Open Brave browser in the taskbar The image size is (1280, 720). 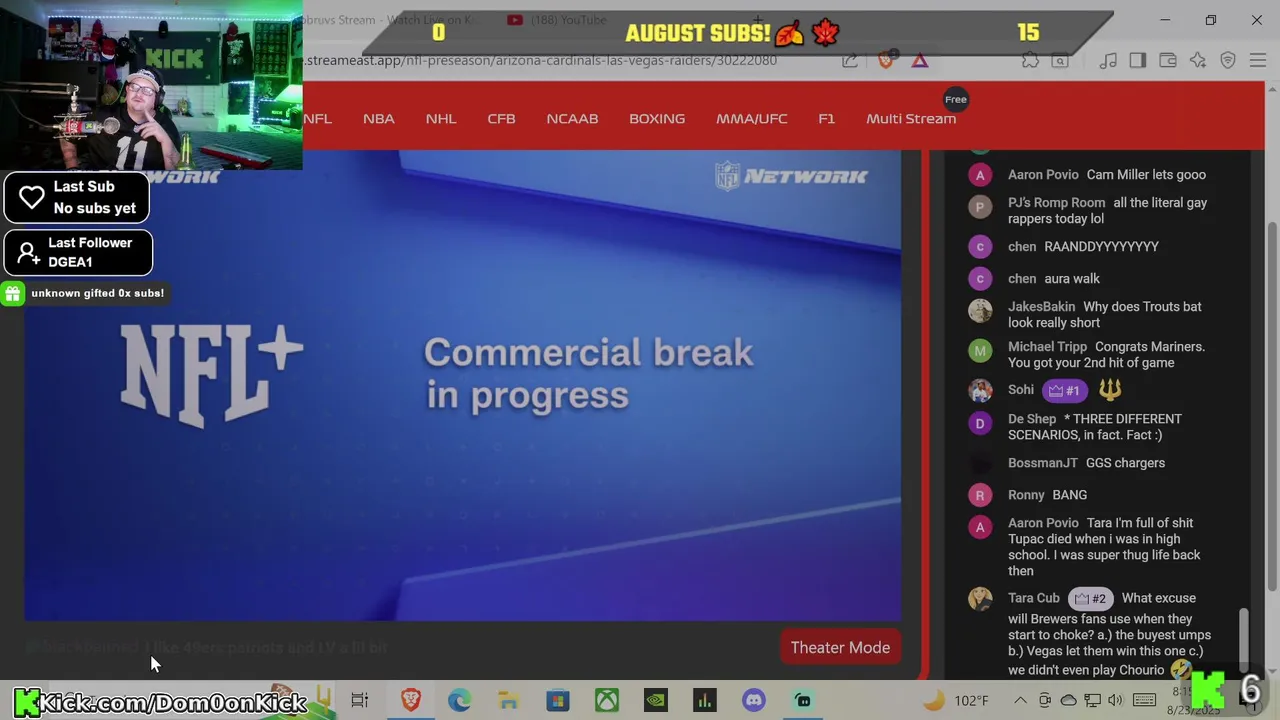click(410, 700)
